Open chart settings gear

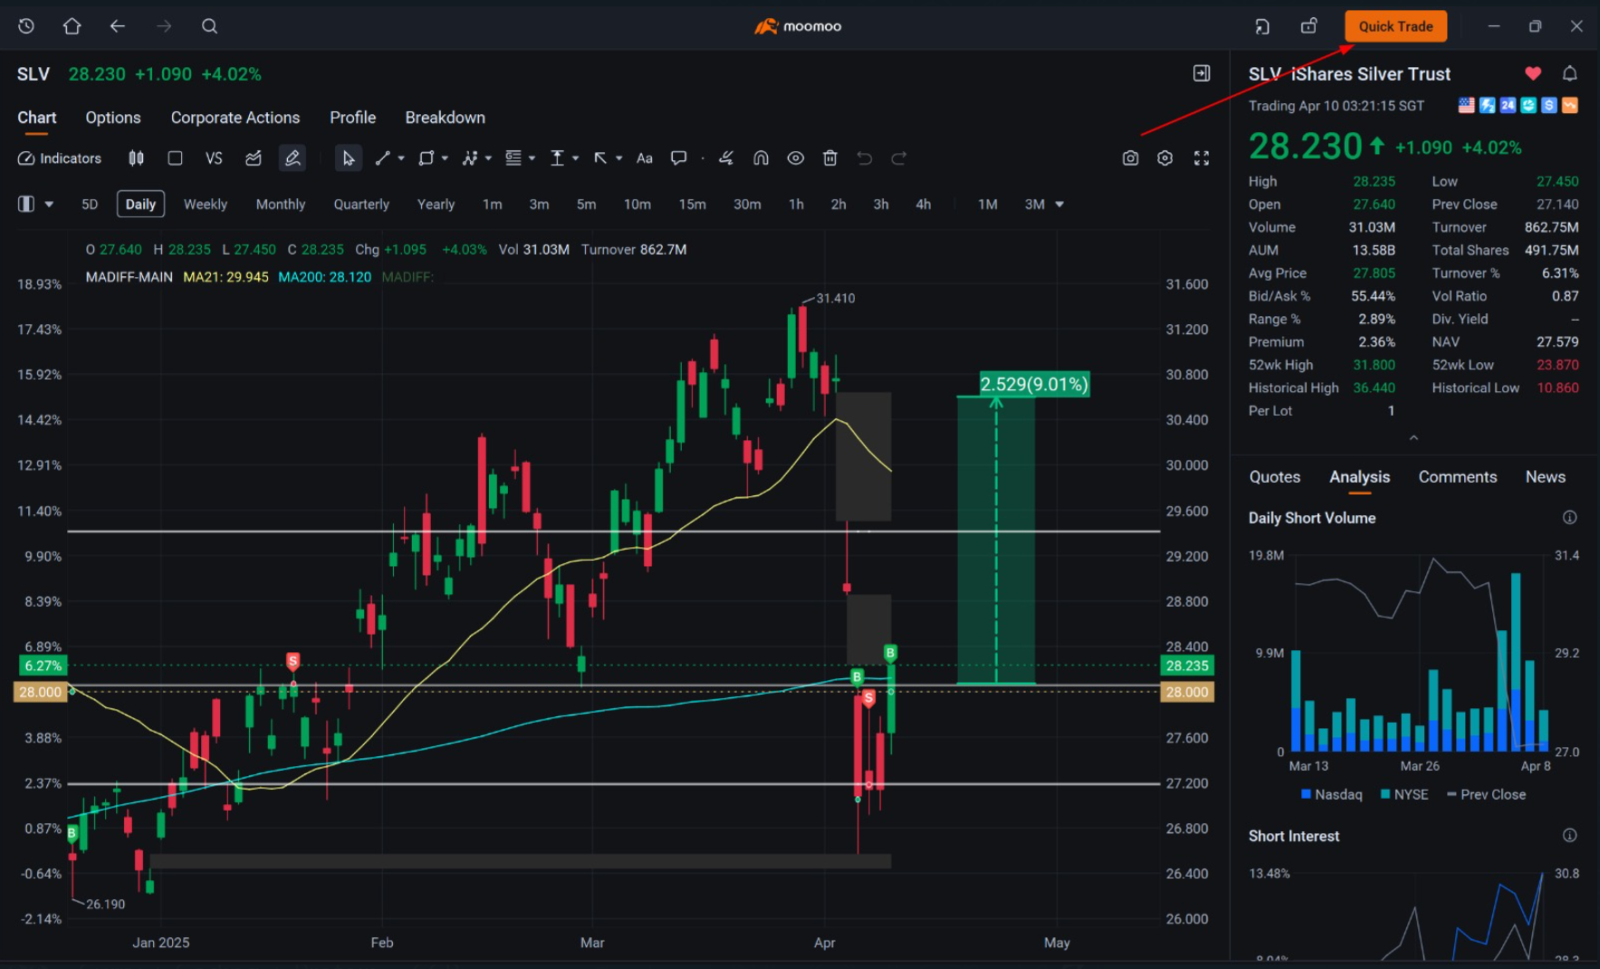coord(1165,158)
